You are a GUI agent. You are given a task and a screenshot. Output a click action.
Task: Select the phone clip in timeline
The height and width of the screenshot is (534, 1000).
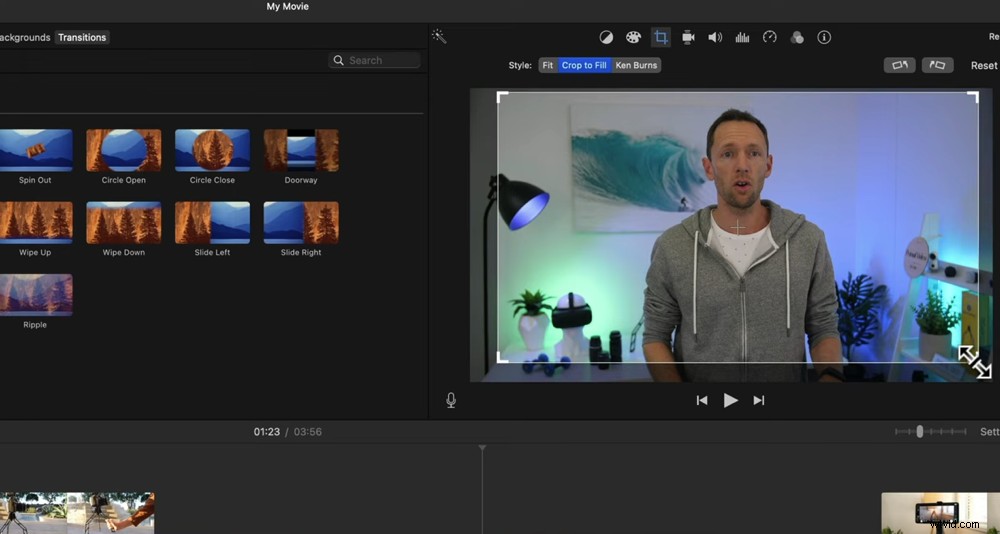coord(941,513)
